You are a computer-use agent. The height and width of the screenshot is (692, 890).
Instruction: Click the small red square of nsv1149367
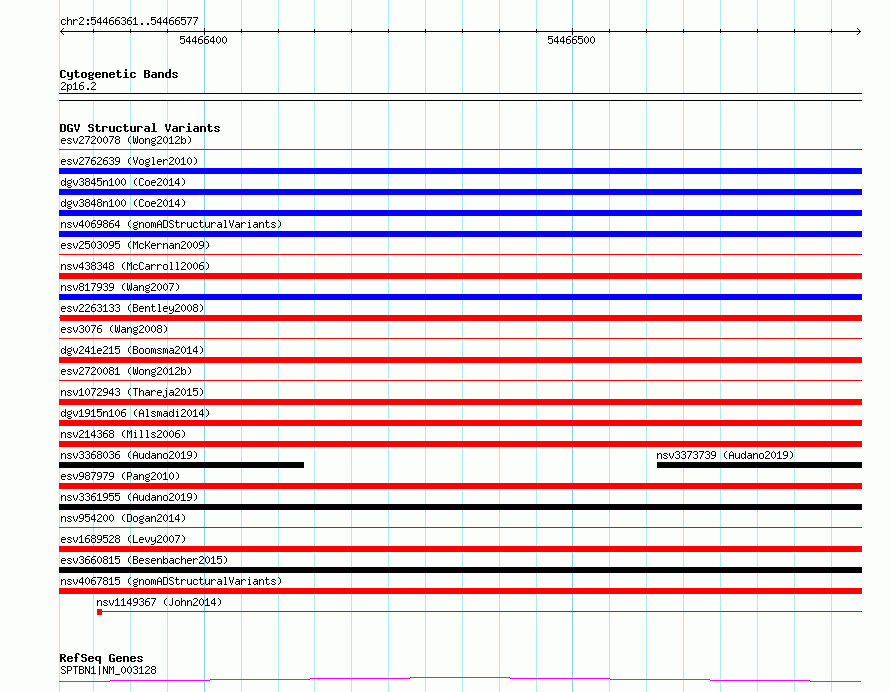(99, 612)
